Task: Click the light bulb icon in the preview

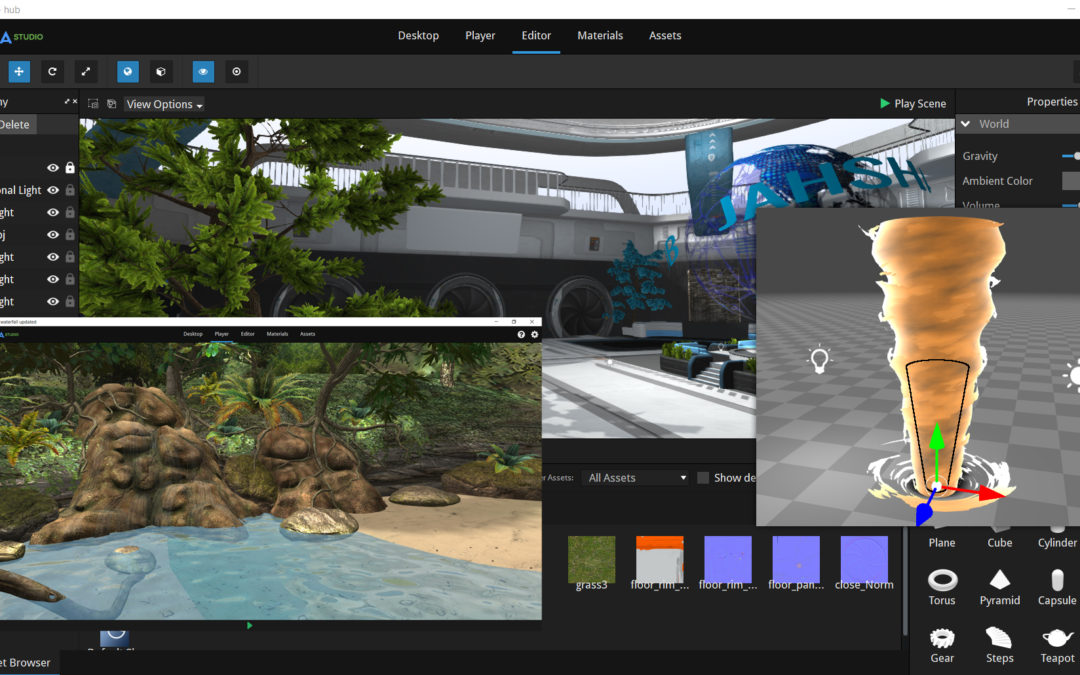Action: (x=819, y=360)
